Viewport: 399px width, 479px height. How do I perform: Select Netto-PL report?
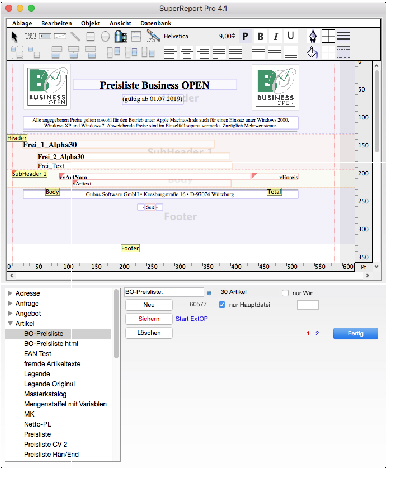tap(38, 424)
